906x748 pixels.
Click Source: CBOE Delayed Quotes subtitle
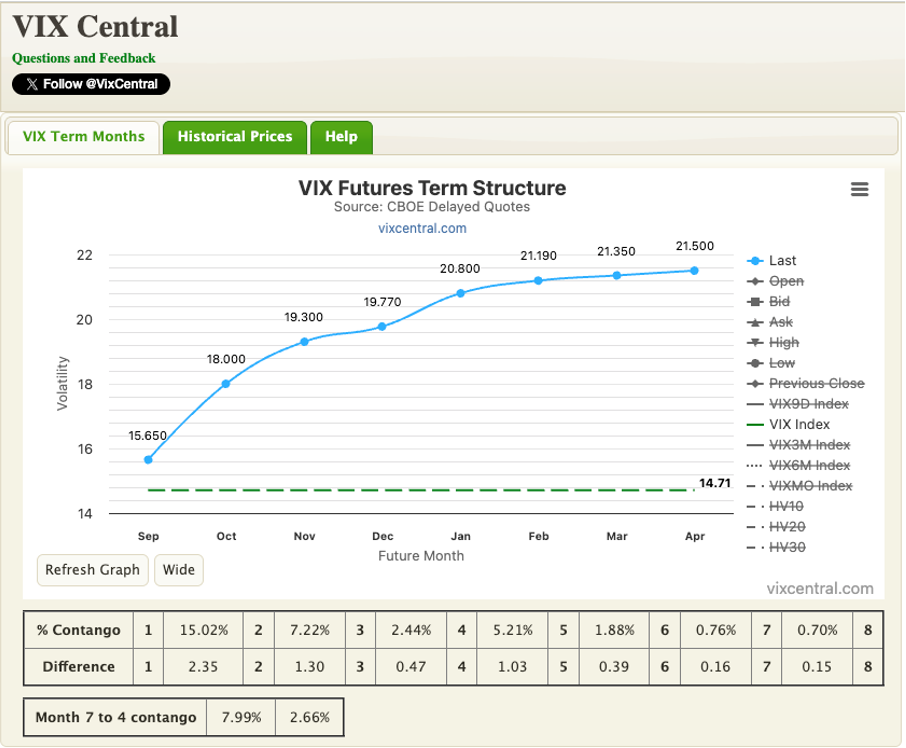pyautogui.click(x=432, y=207)
